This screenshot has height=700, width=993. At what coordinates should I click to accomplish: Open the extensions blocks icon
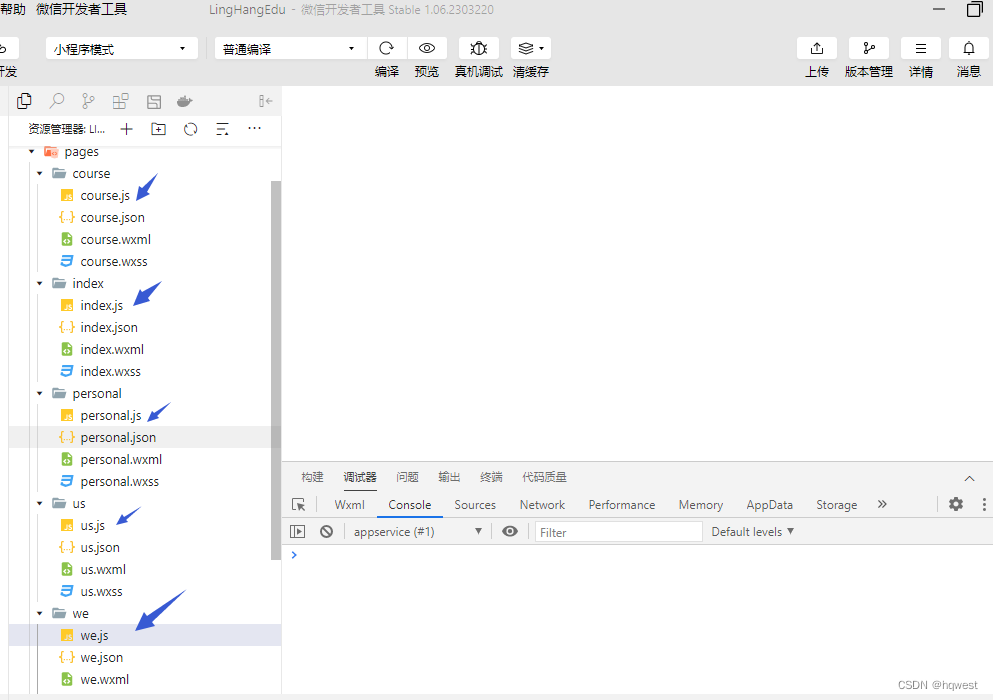point(120,101)
